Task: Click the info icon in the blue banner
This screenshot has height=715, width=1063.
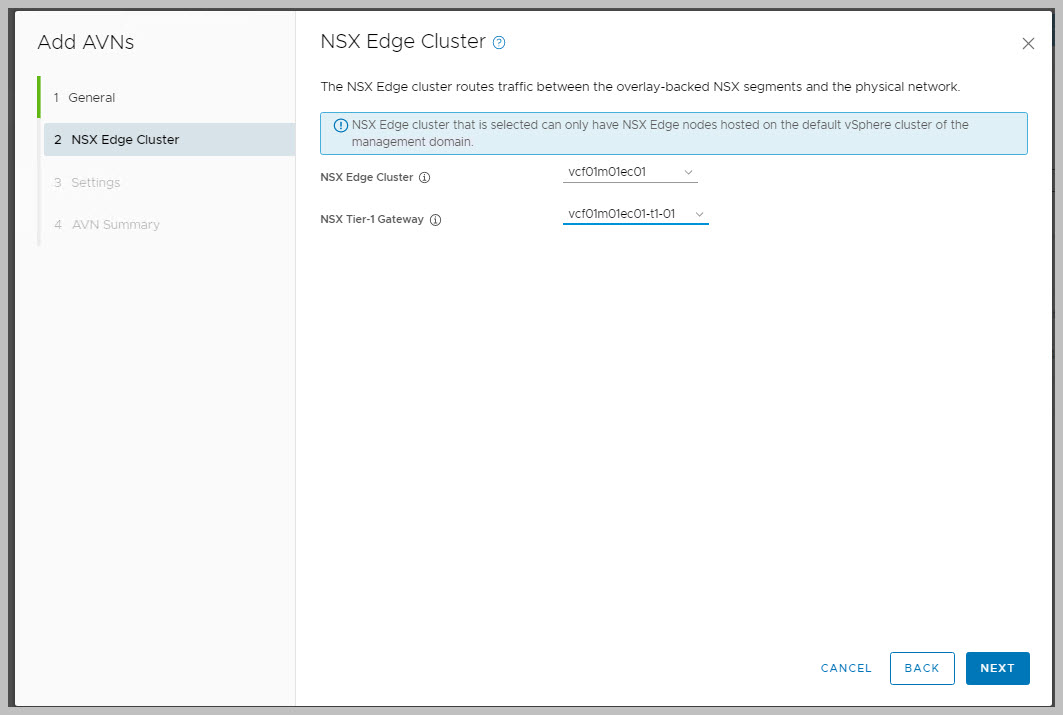Action: coord(340,126)
